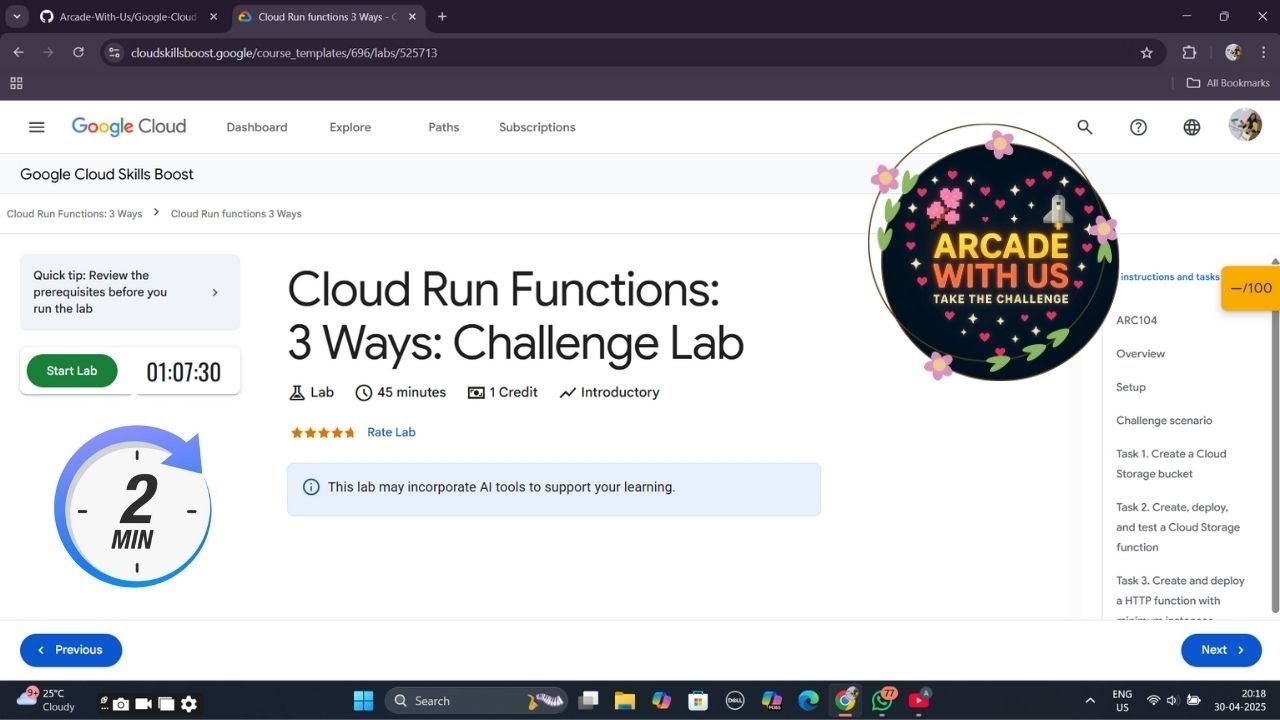This screenshot has width=1280, height=720.
Task: Jump to ARC104 in the outline
Action: pos(1136,321)
